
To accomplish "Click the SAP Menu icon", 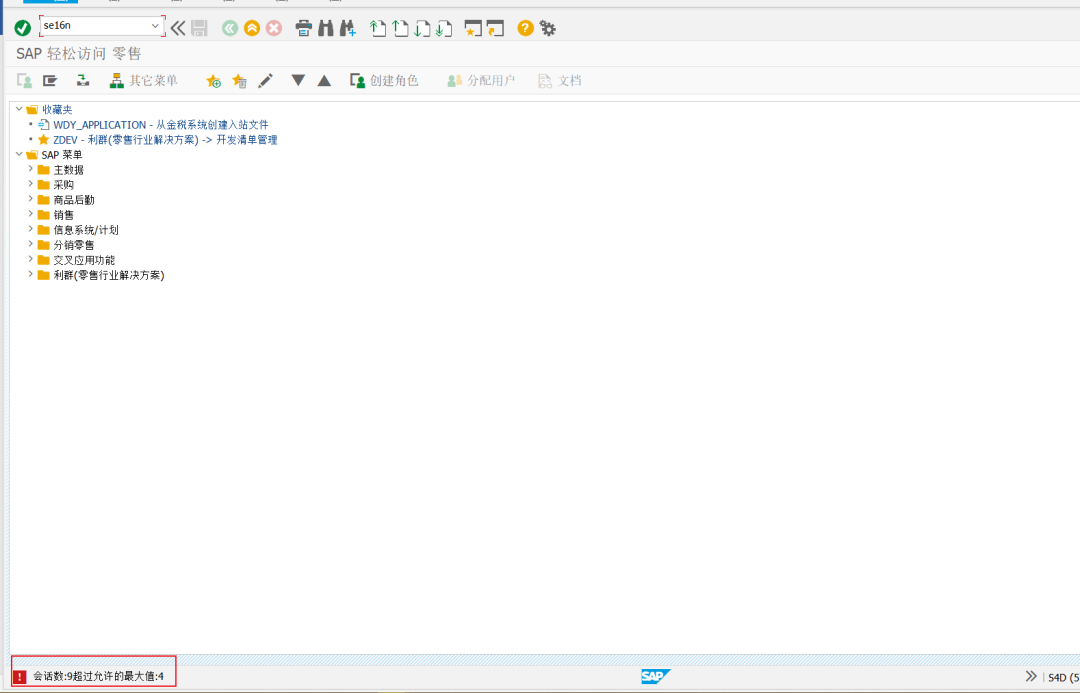I will pos(50,81).
